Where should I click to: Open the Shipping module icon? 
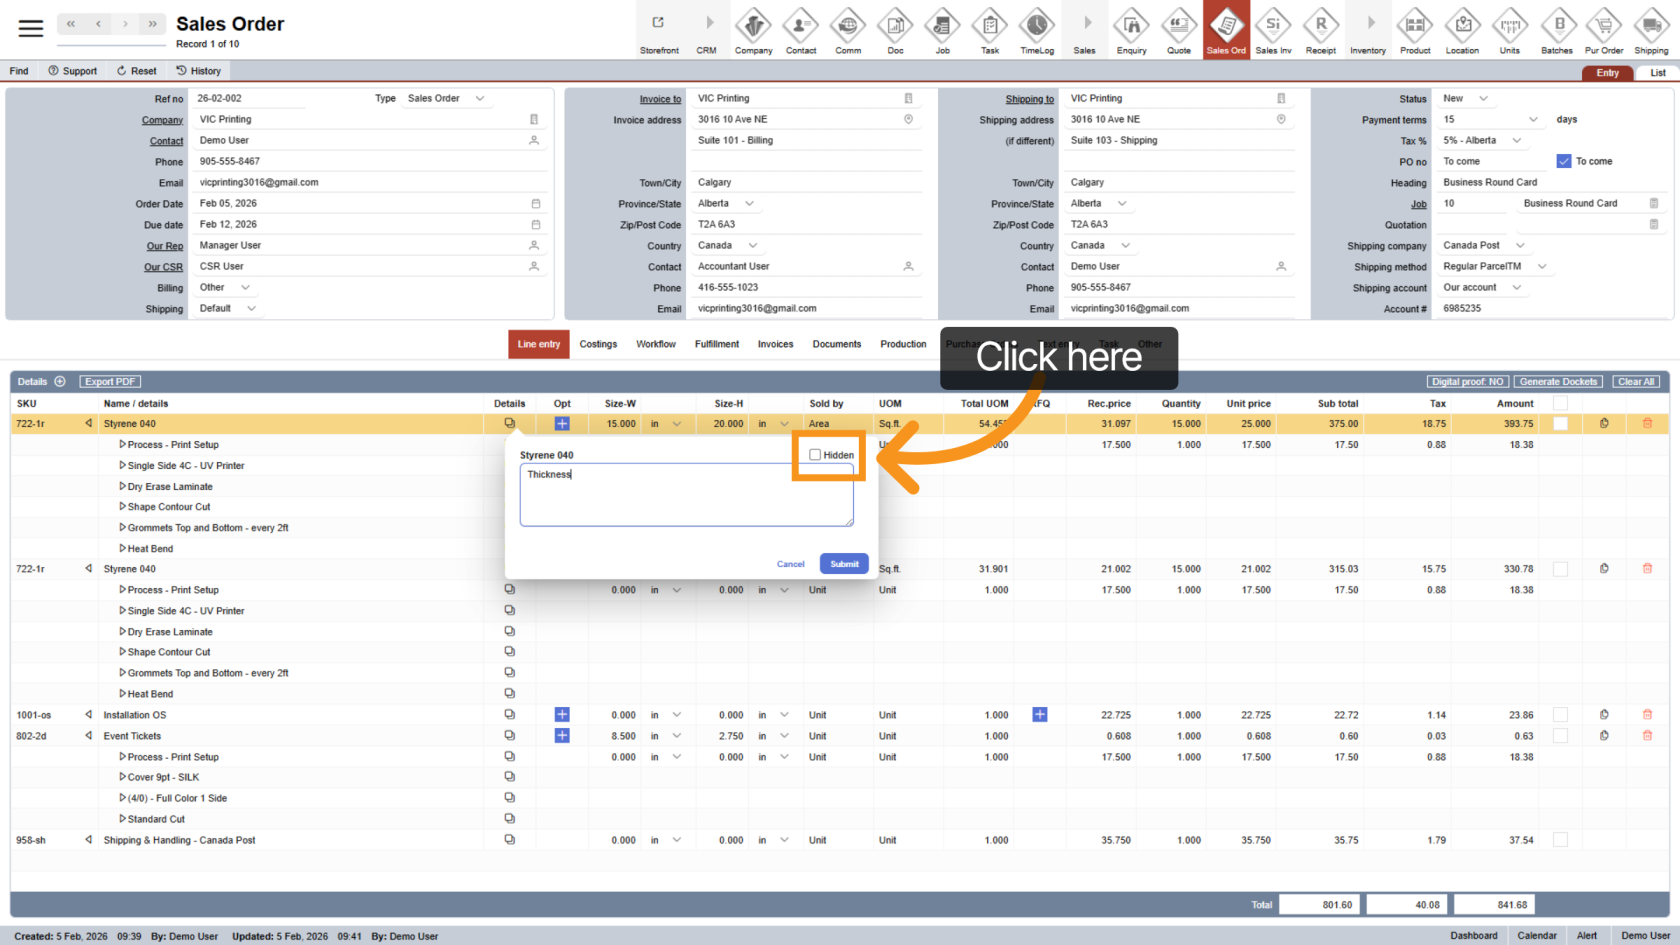[1651, 30]
